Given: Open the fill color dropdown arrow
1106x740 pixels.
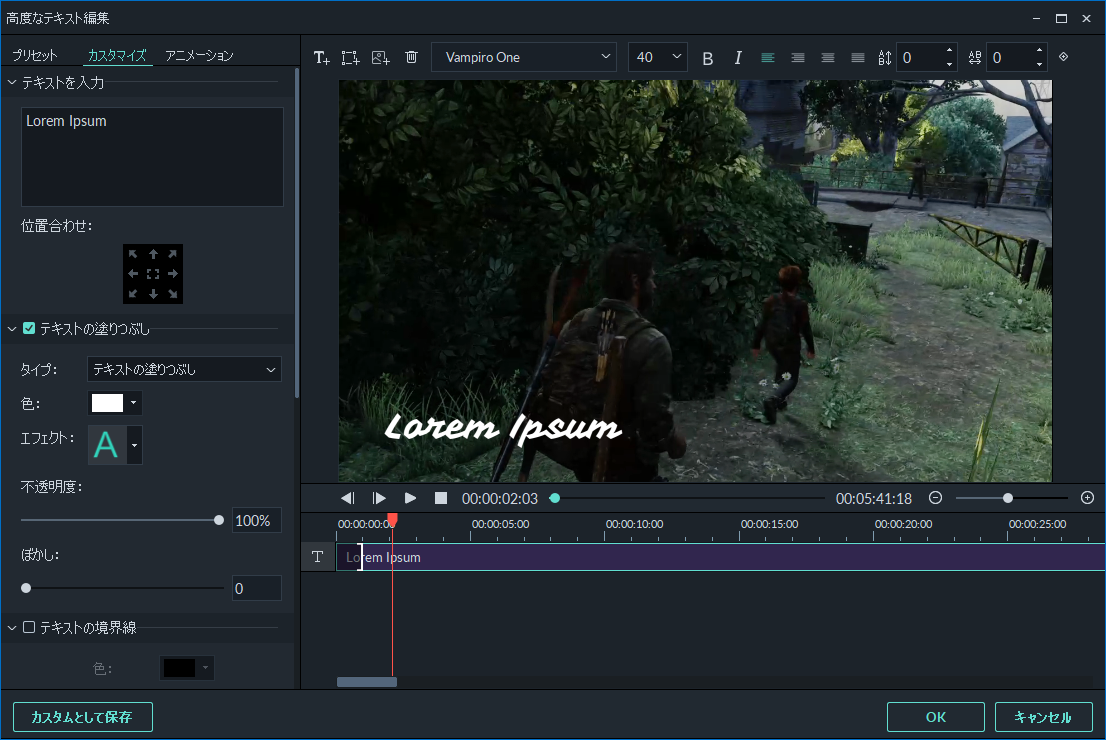Looking at the screenshot, I should 133,403.
